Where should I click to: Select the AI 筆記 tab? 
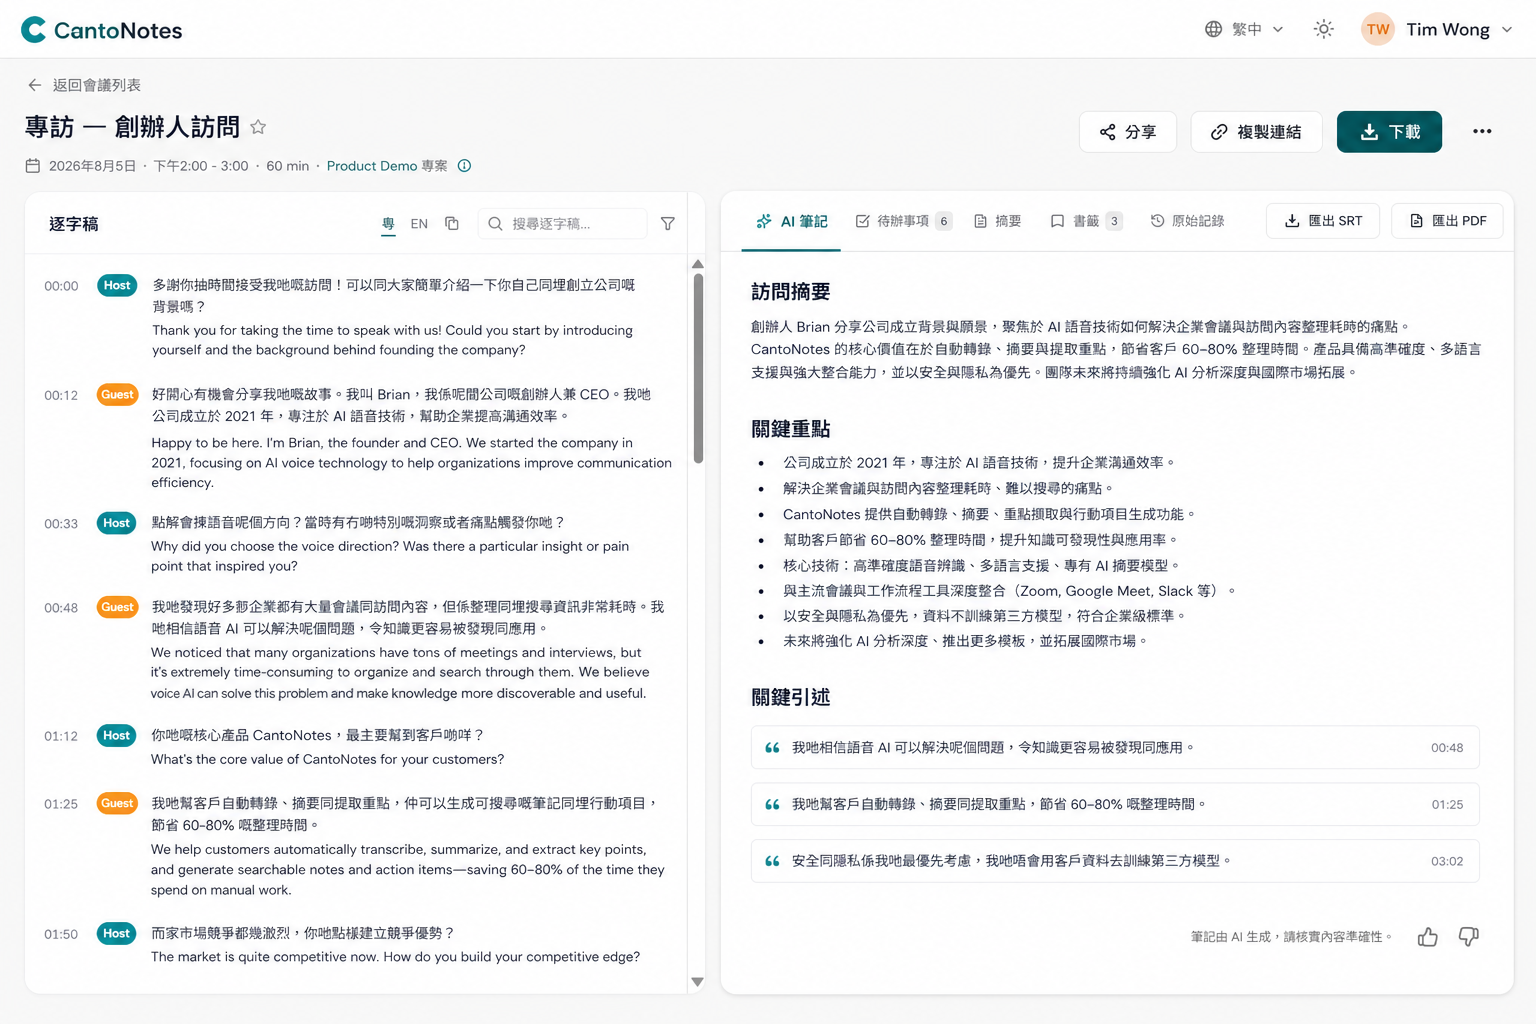click(x=792, y=221)
